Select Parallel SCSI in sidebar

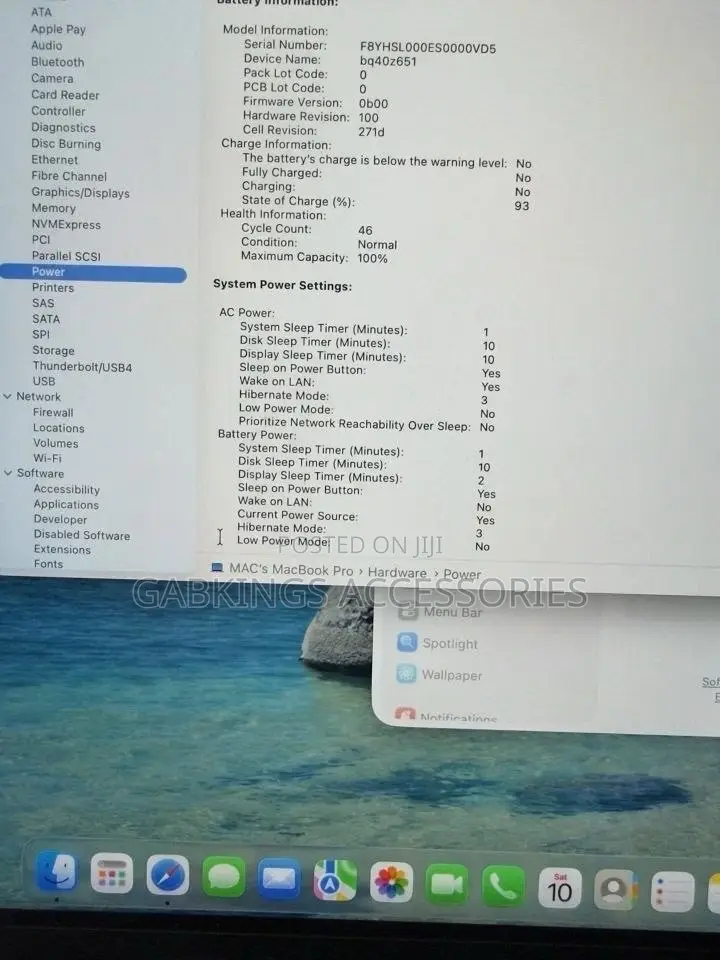click(66, 256)
